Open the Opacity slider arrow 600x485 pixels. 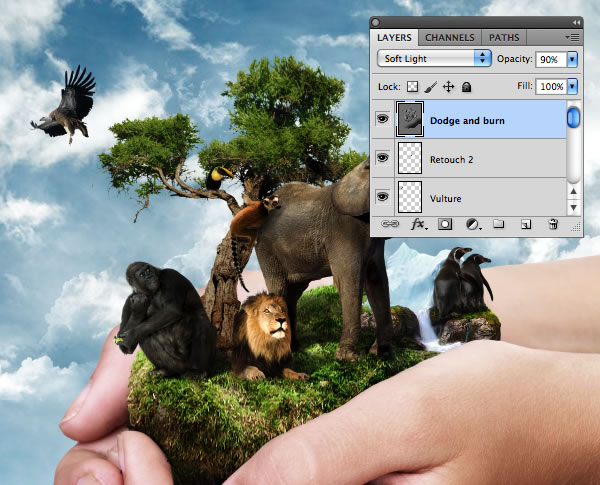point(572,59)
